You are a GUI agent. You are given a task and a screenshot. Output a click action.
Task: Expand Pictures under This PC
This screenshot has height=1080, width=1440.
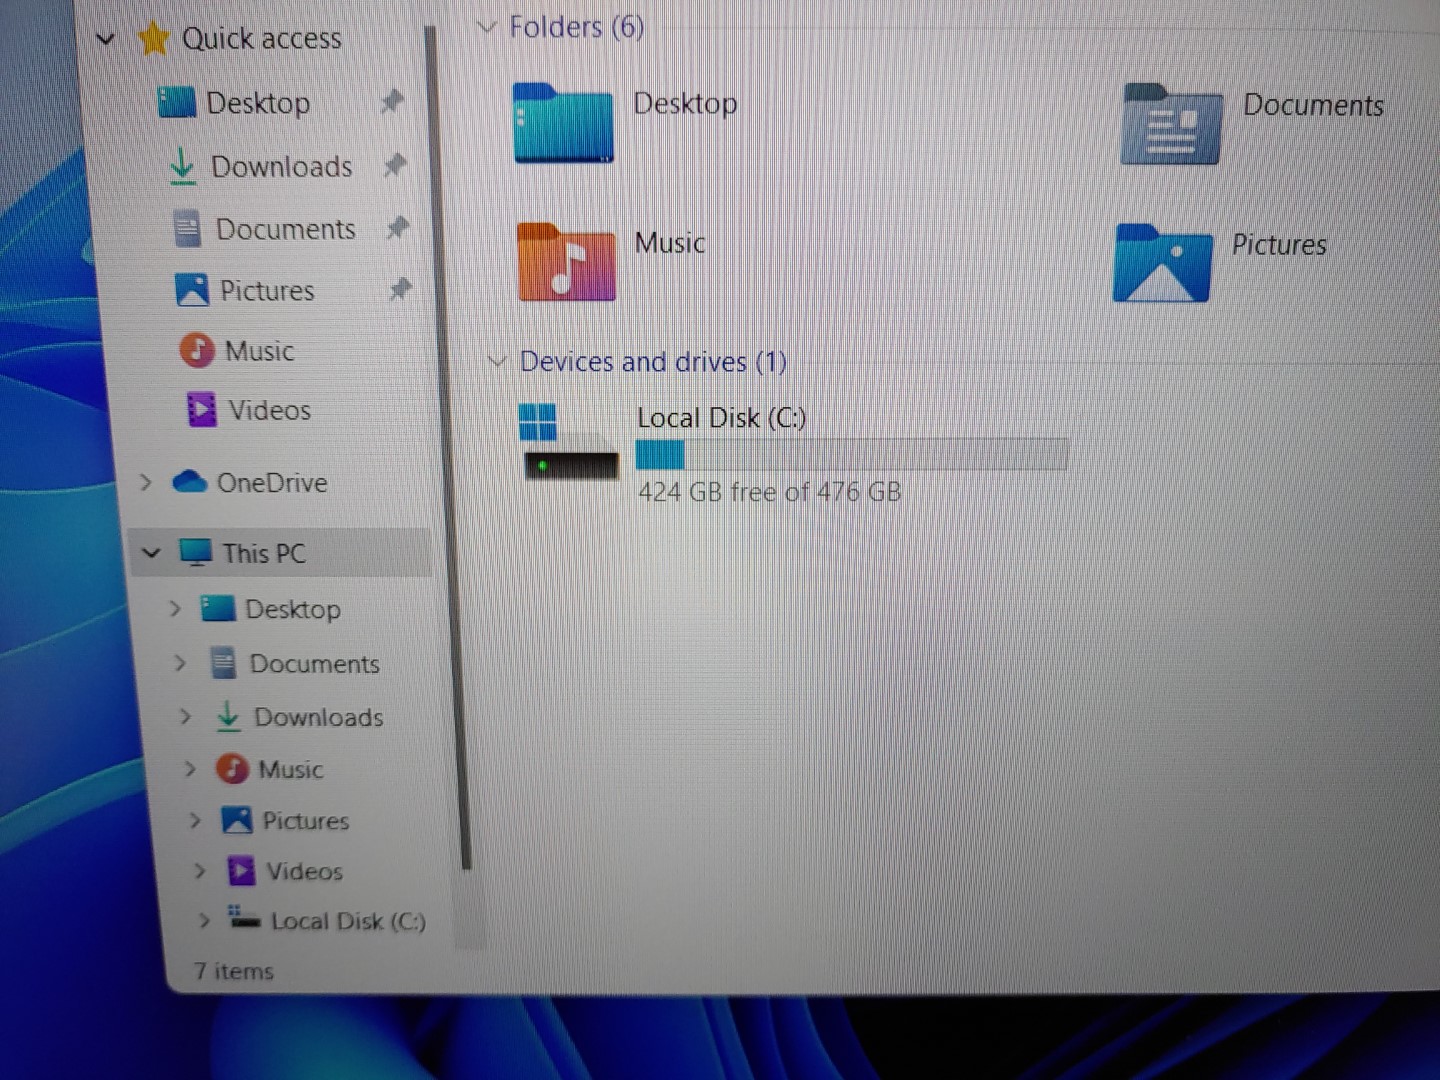tap(195, 820)
